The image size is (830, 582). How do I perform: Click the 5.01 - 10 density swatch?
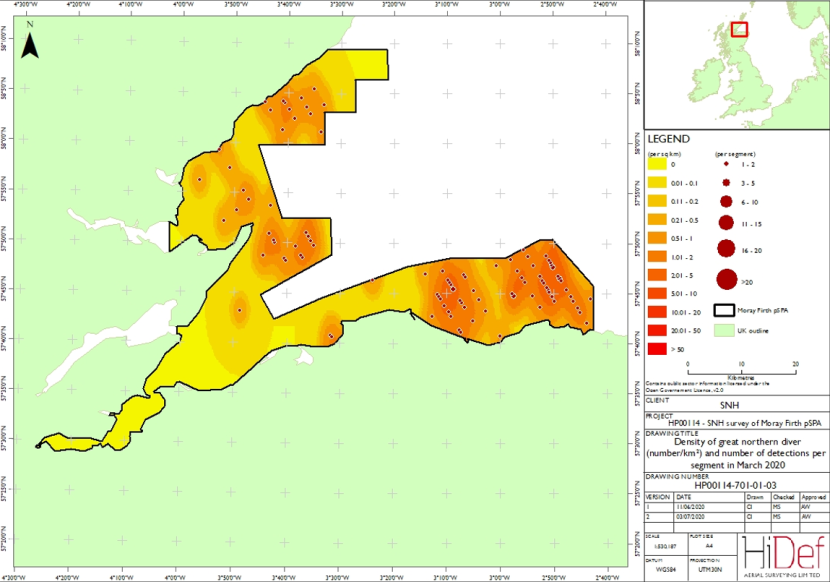click(x=657, y=293)
